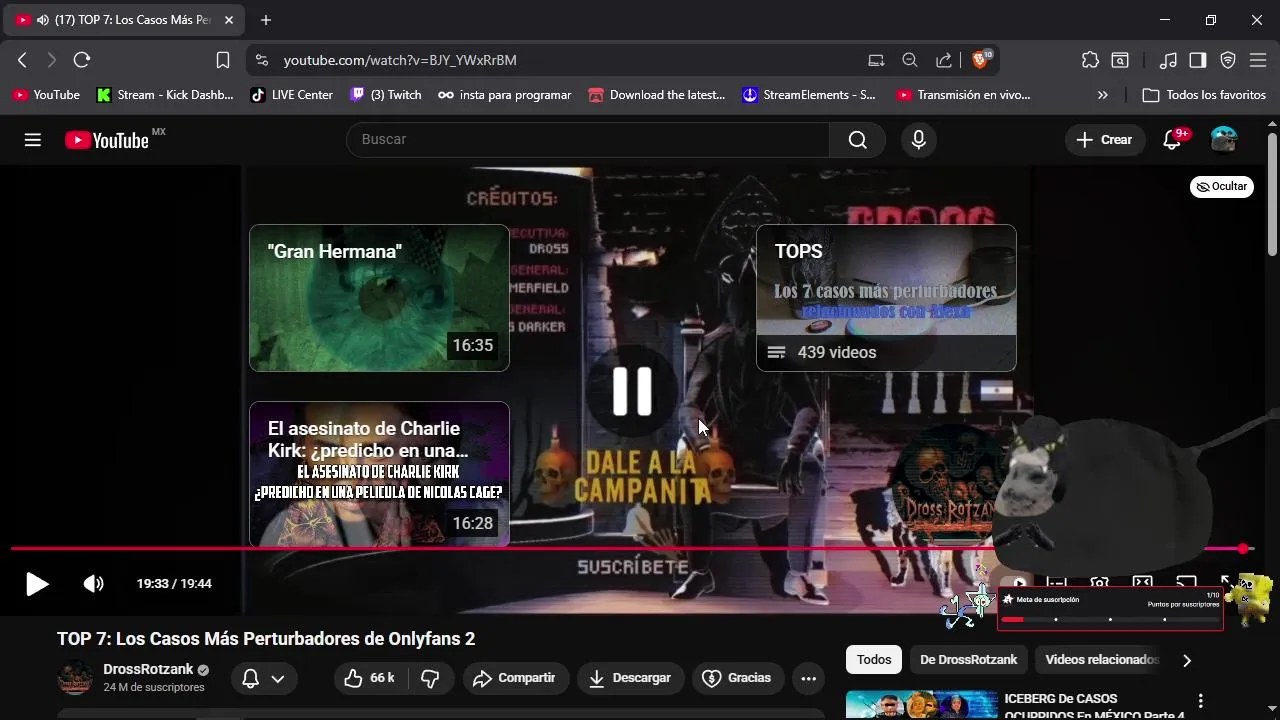
Task: Open options for ICEBERG De CASOS video
Action: (x=1200, y=701)
